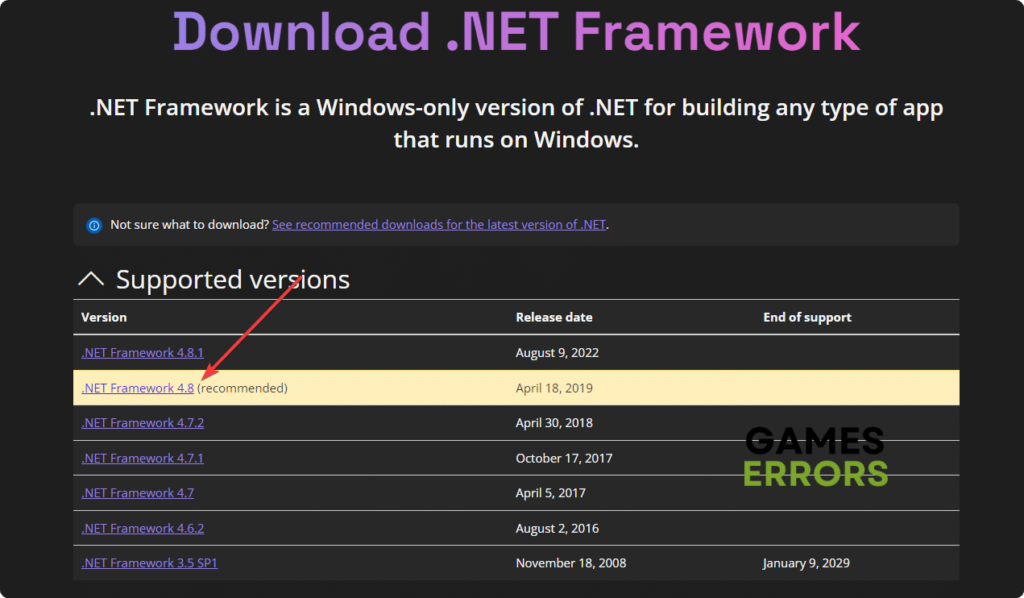
Task: Click the chevron above the versions table
Action: (90, 279)
